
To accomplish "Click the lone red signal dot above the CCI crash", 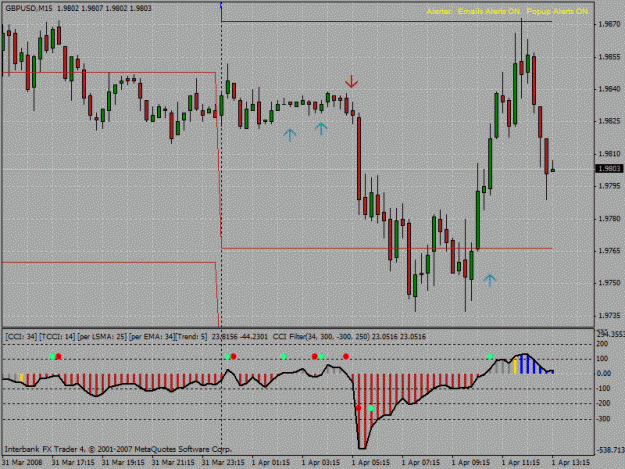I will pos(346,357).
